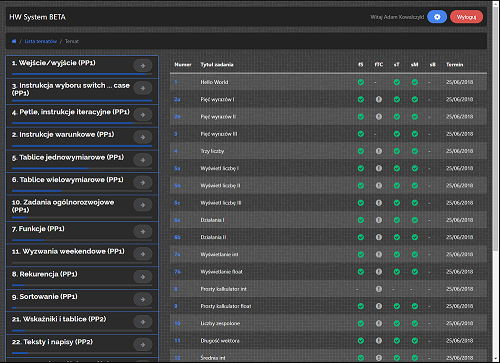Click the Wyświetlanie int task title
This screenshot has width=500, height=363.
tap(219, 254)
